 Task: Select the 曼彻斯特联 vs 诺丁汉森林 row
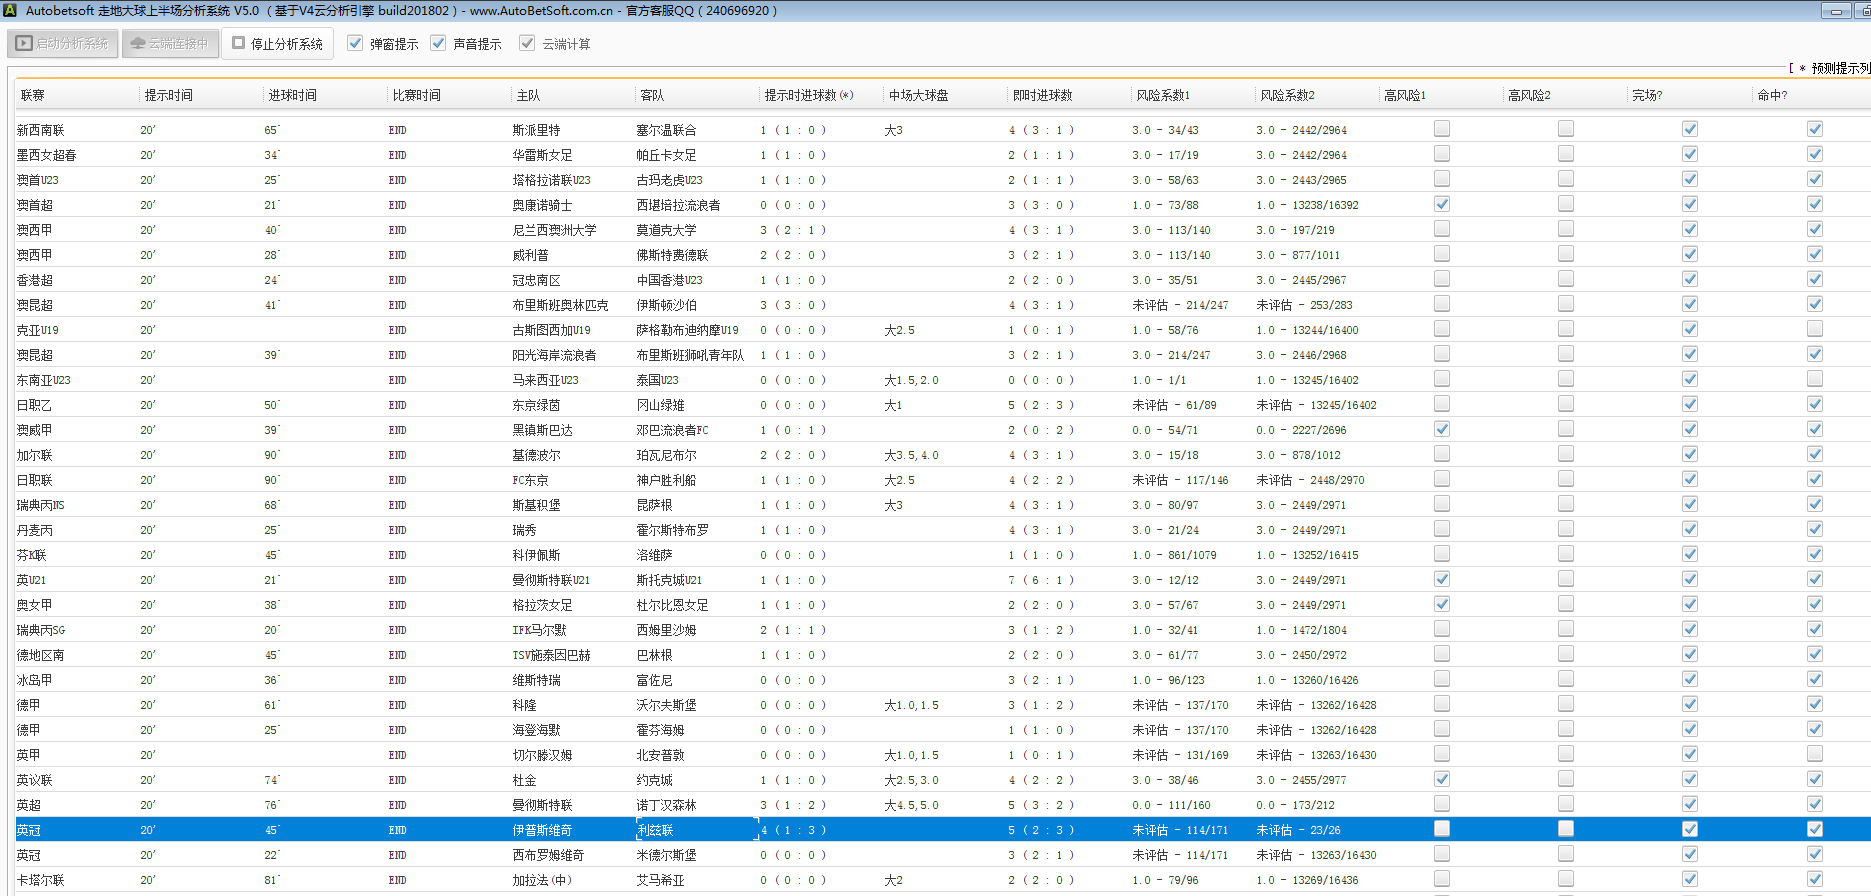[x=542, y=805]
